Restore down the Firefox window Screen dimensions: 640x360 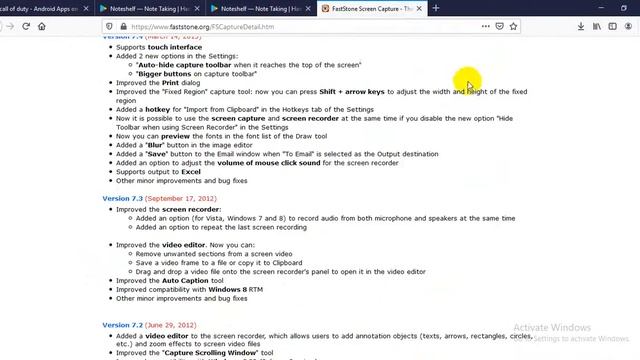click(x=624, y=8)
